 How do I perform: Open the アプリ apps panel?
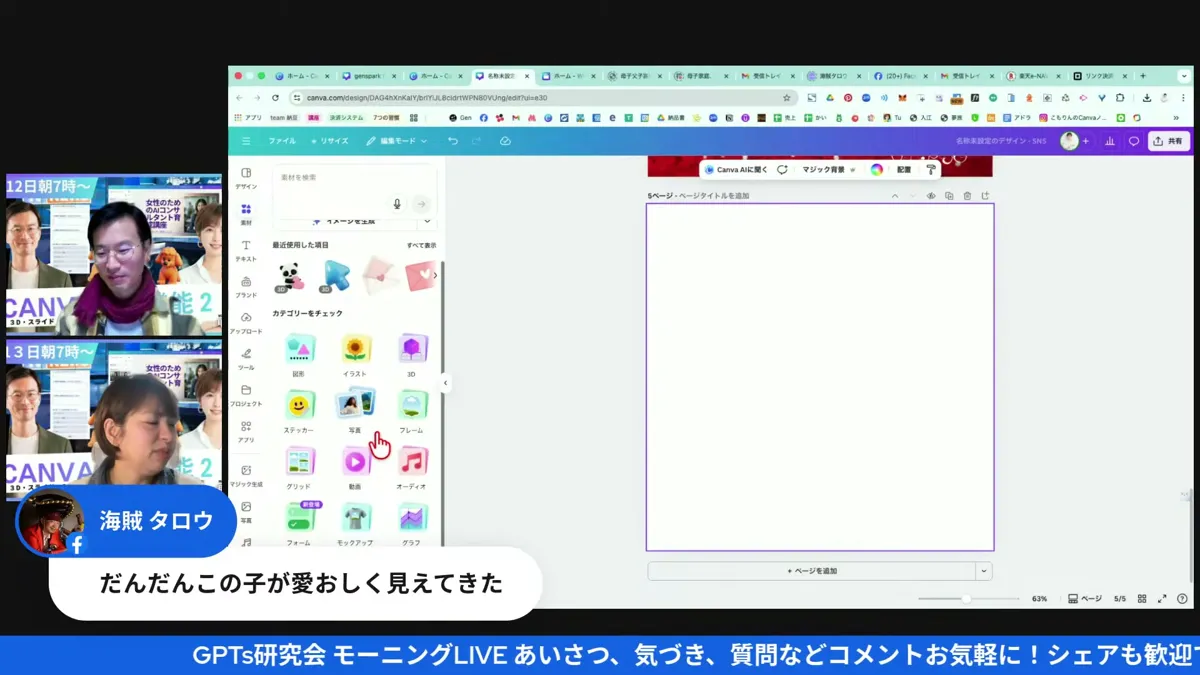pos(246,431)
